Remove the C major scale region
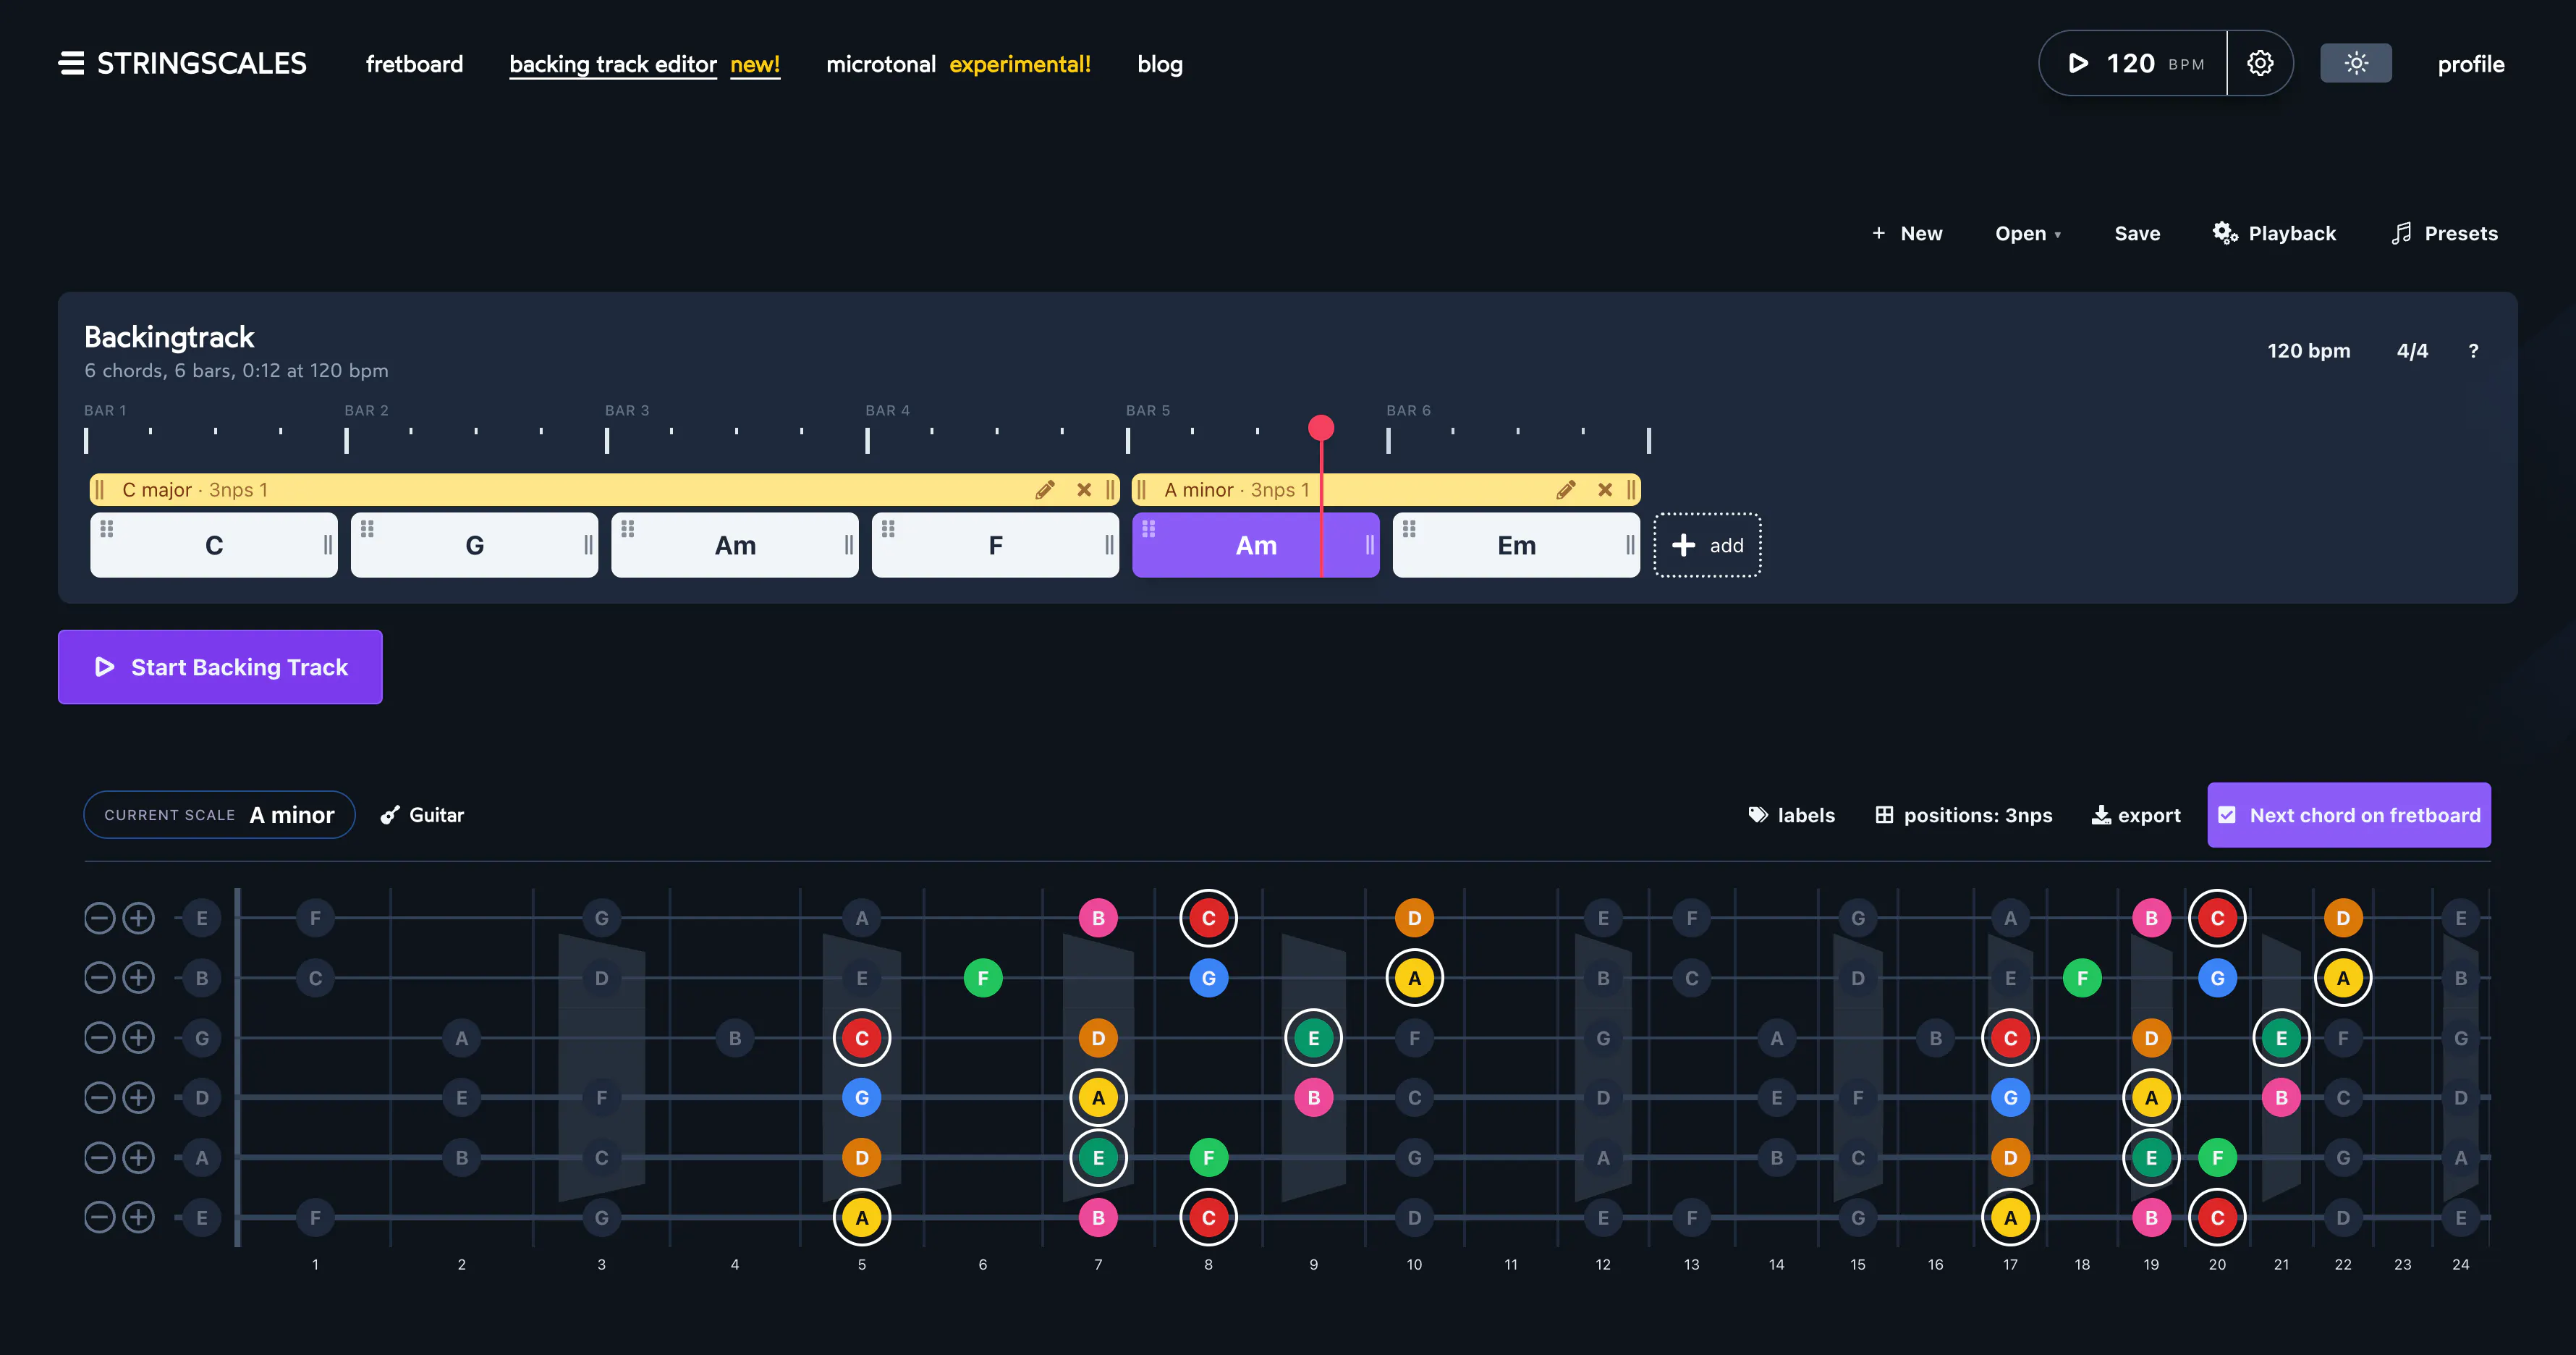Viewport: 2576px width, 1355px height. [x=1084, y=489]
